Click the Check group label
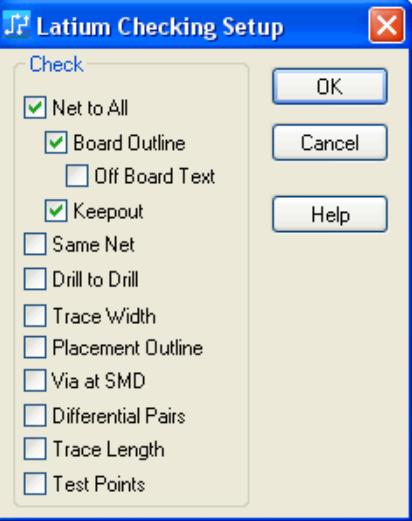Screen dimensions: 412x521 coord(56,64)
